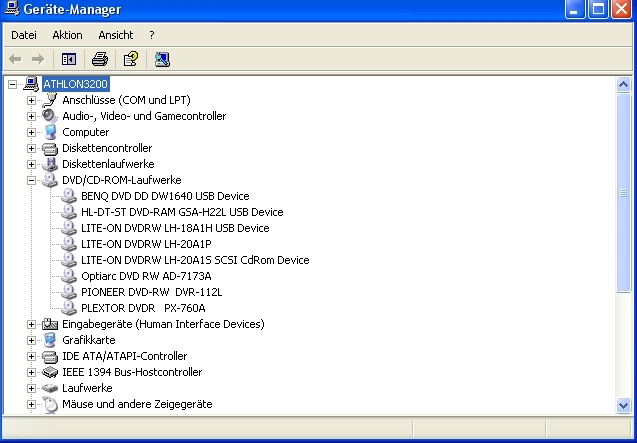
Task: Select the PLEXTOR DVDR PX-760A drive
Action: 144,308
